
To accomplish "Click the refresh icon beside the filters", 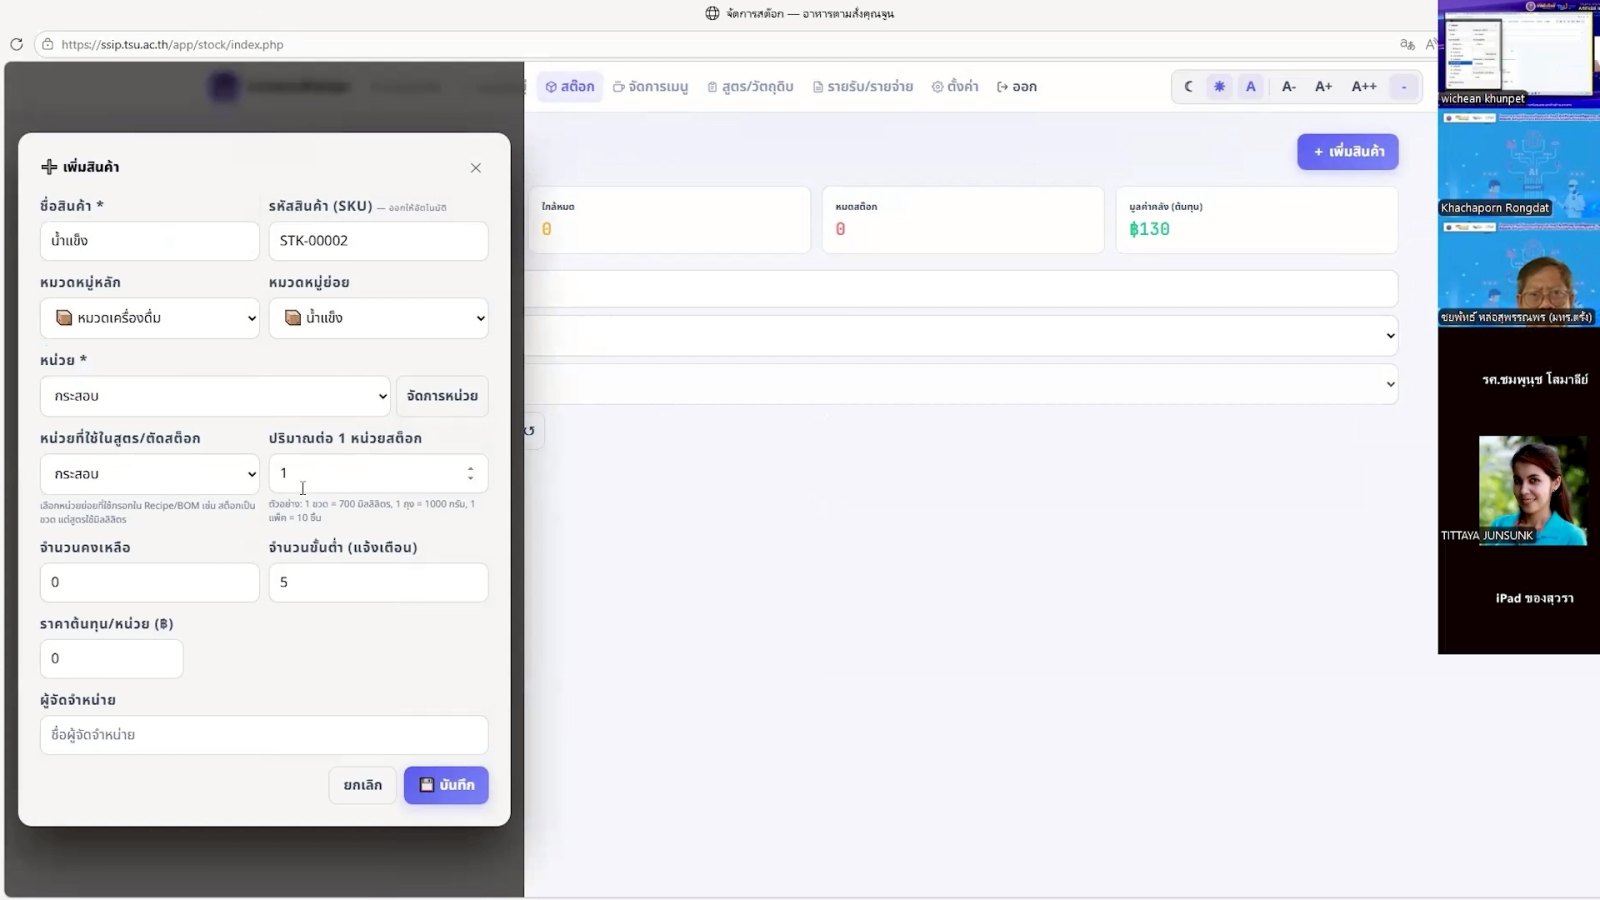I will coord(530,431).
